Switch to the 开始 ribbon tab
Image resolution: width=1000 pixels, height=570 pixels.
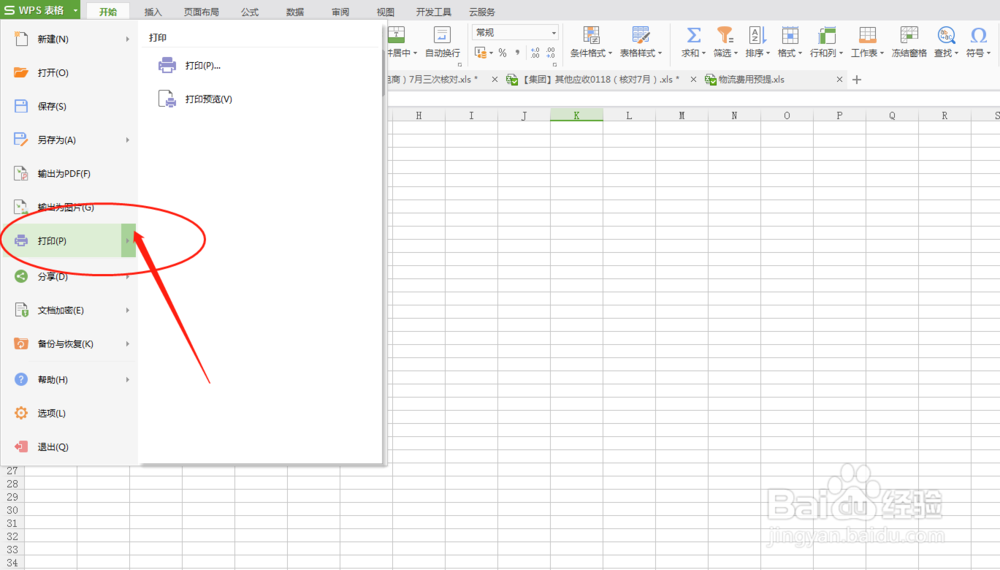[108, 11]
